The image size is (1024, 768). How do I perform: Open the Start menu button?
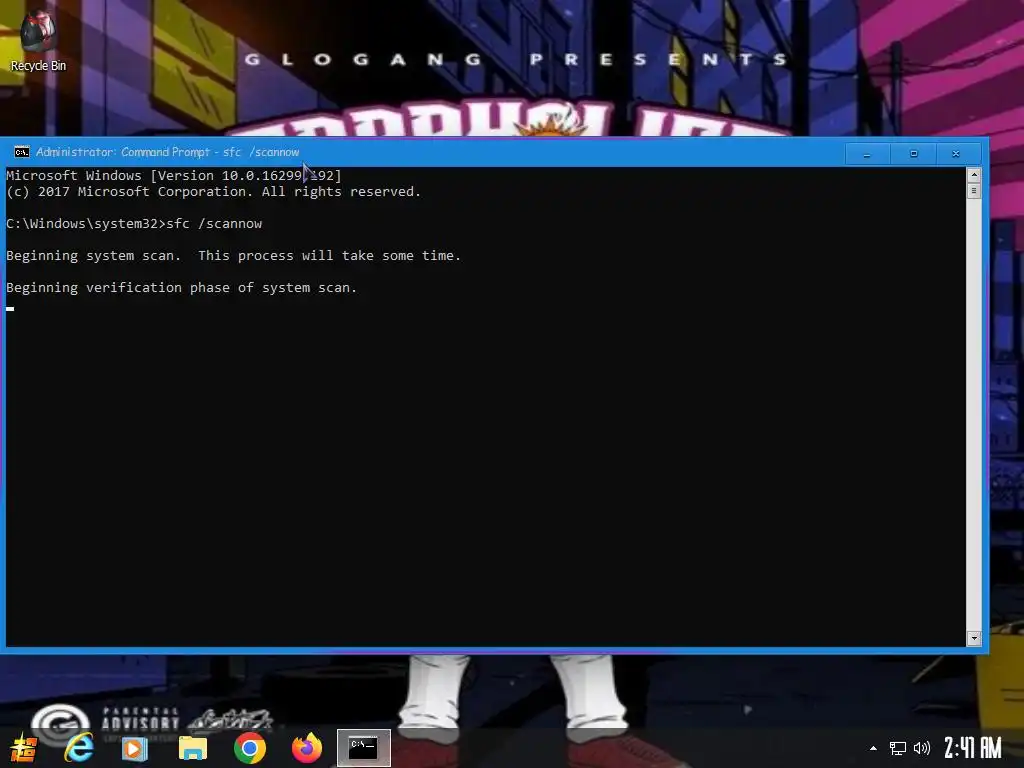click(24, 748)
